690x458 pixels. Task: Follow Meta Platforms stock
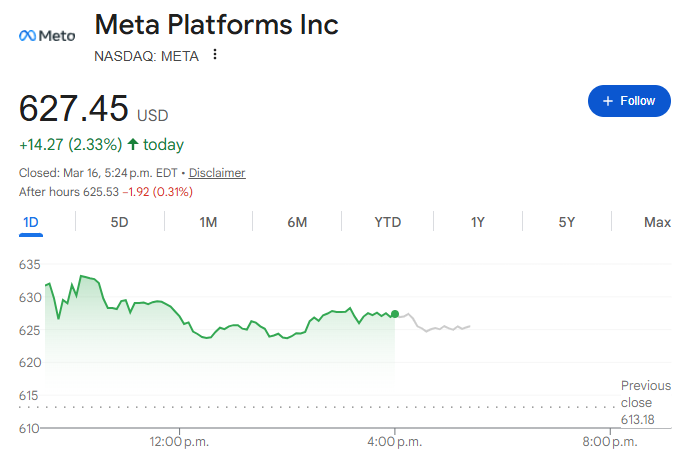point(629,101)
